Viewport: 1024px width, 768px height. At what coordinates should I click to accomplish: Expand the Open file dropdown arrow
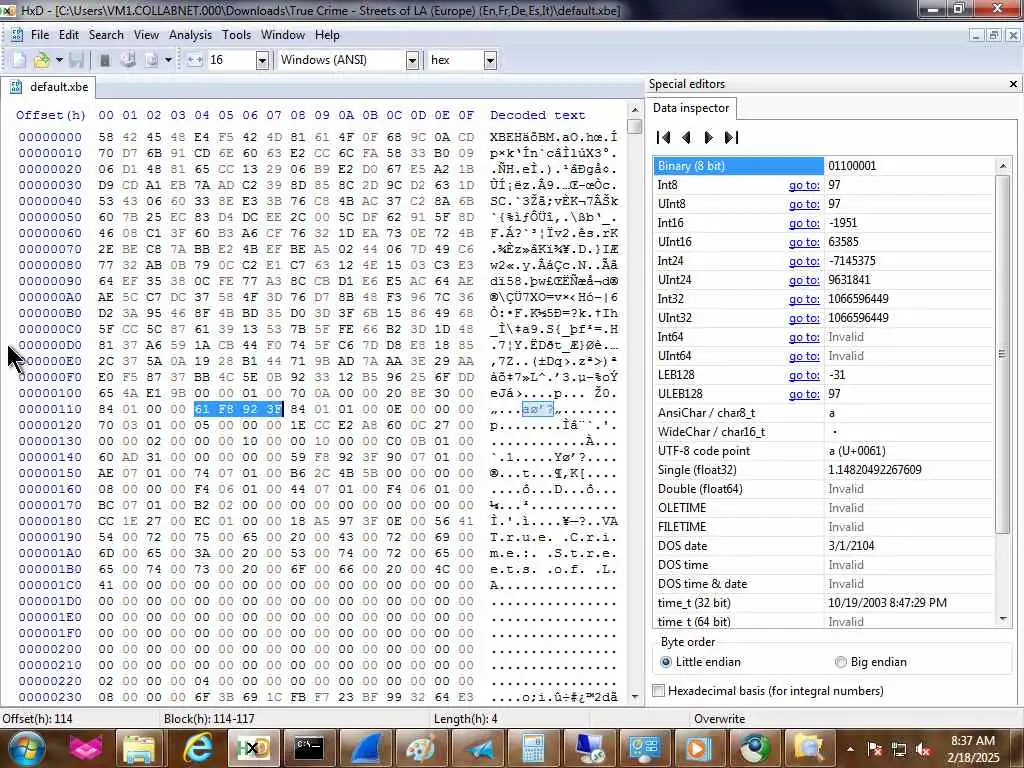tap(59, 60)
